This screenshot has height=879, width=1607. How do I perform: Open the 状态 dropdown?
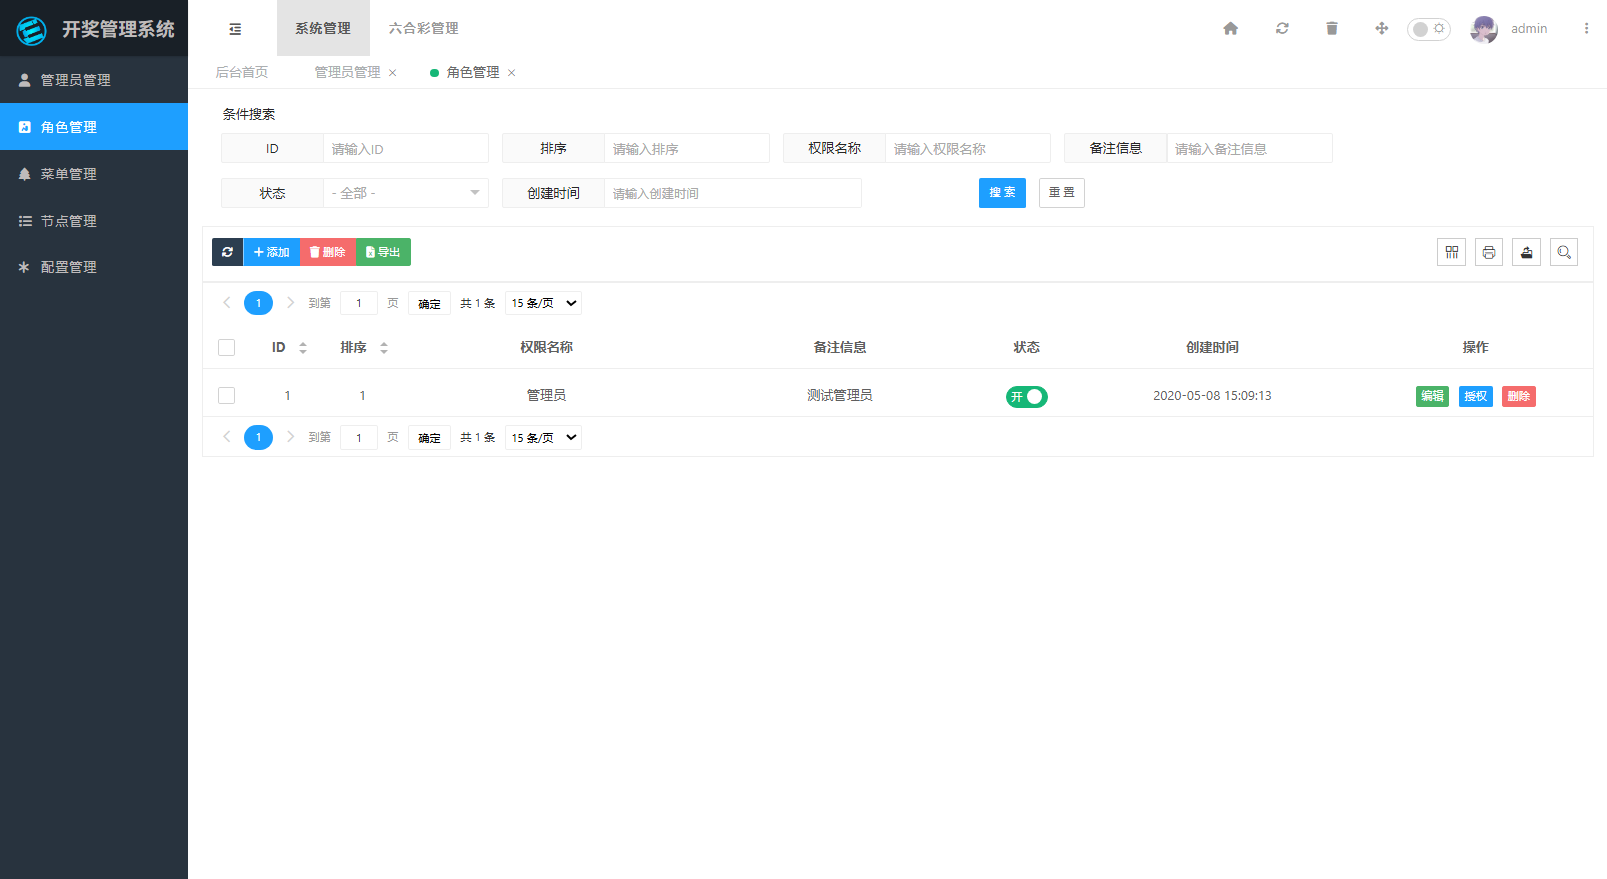pyautogui.click(x=405, y=193)
